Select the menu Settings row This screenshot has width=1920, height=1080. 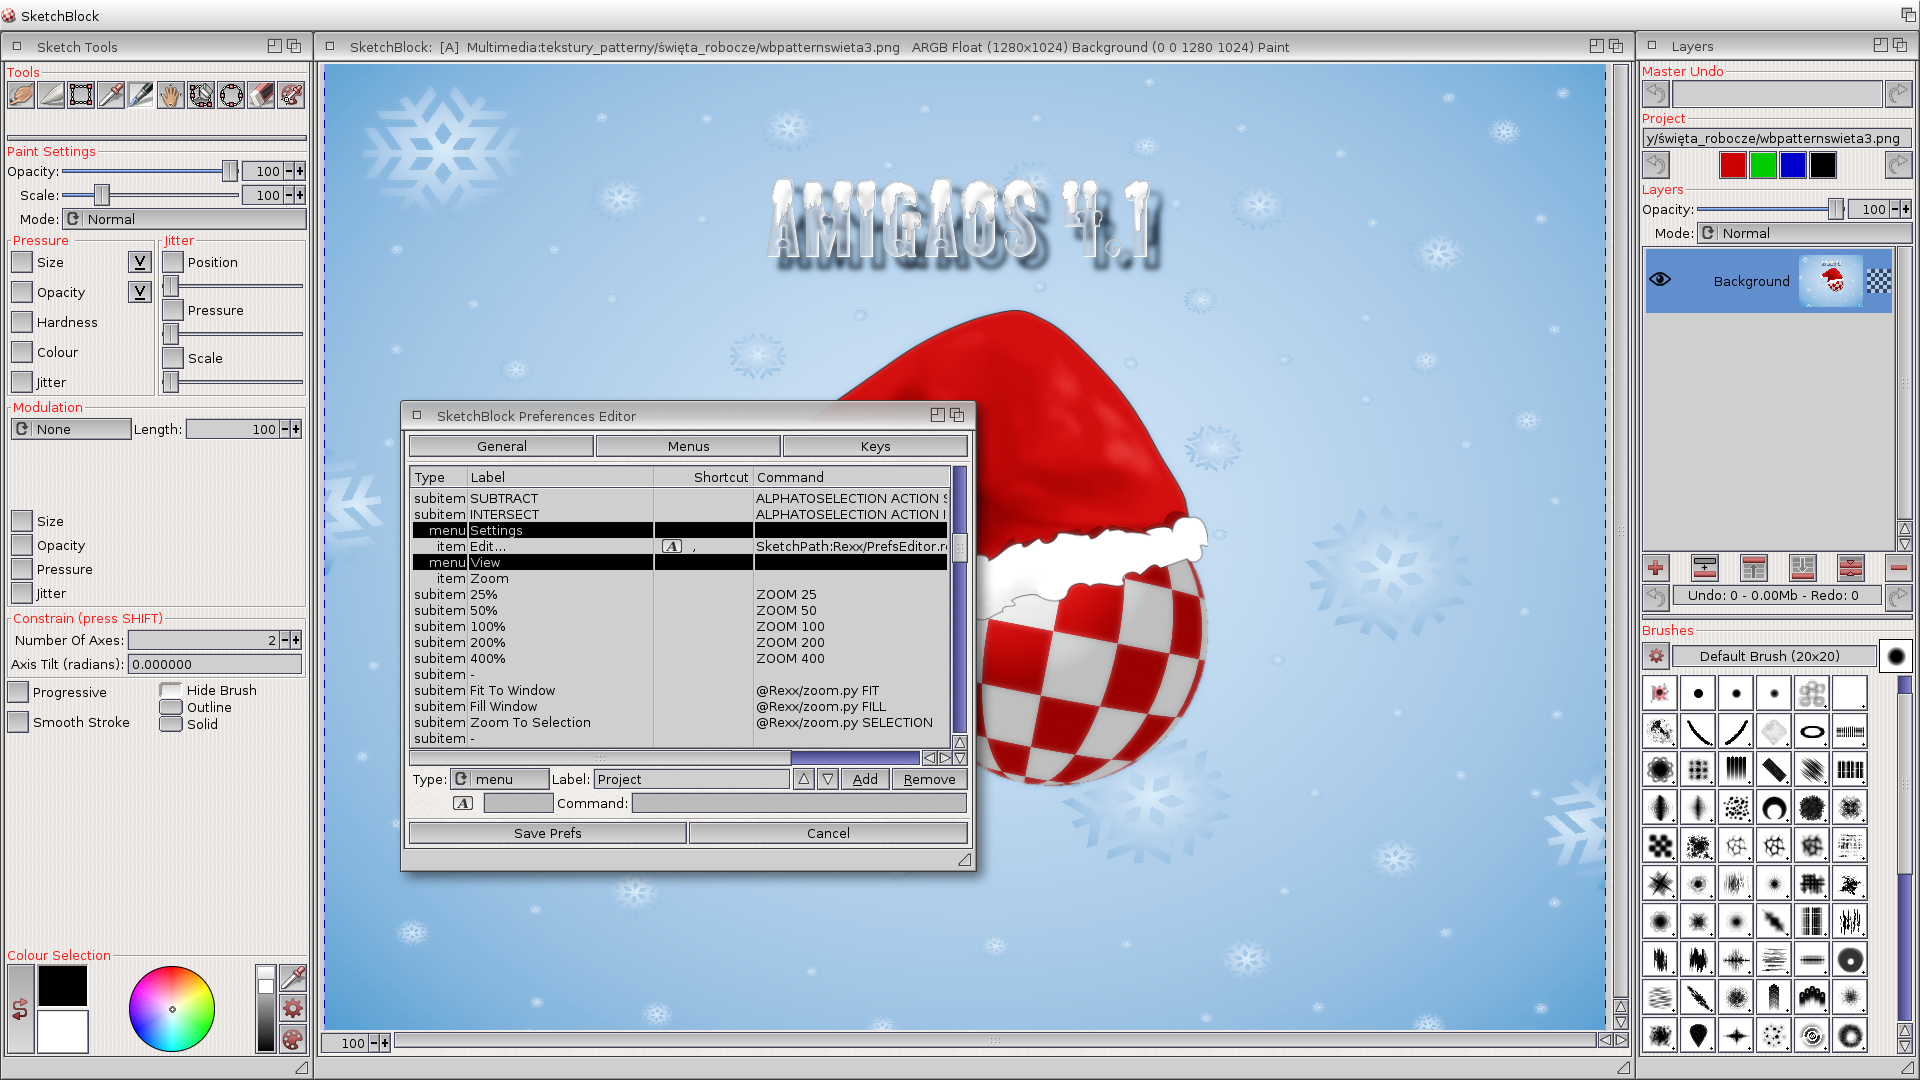coord(680,530)
